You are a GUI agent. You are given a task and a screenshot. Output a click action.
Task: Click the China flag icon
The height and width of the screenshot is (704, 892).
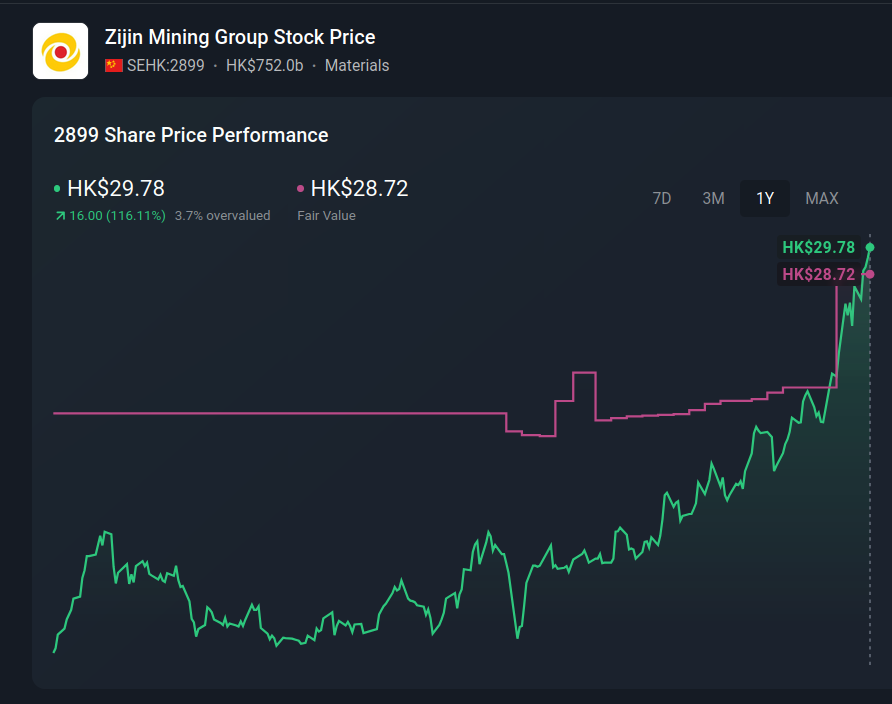[114, 66]
